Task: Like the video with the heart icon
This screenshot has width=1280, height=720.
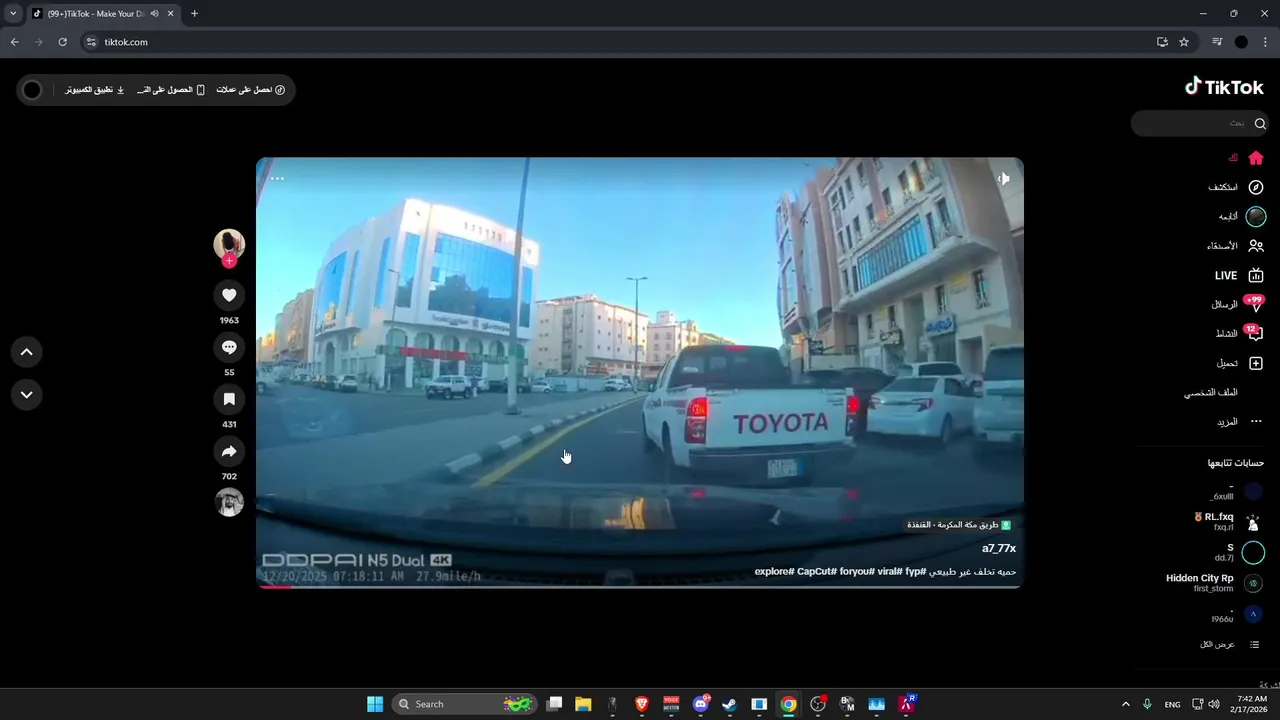Action: click(x=229, y=295)
